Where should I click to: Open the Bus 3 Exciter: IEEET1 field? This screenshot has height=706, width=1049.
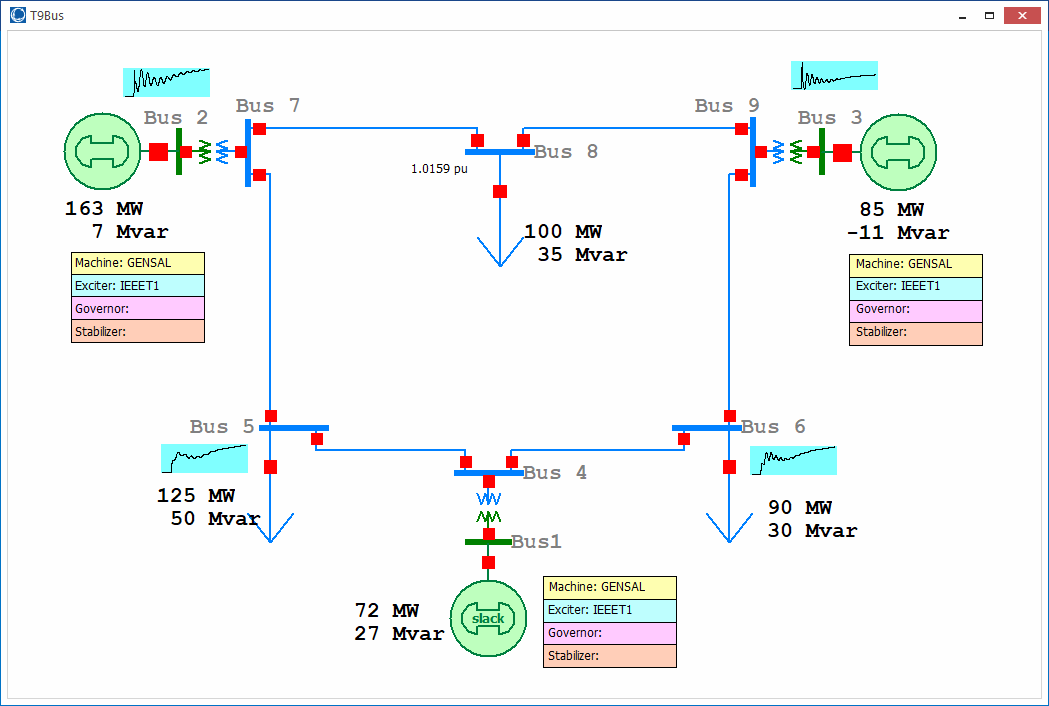point(915,288)
